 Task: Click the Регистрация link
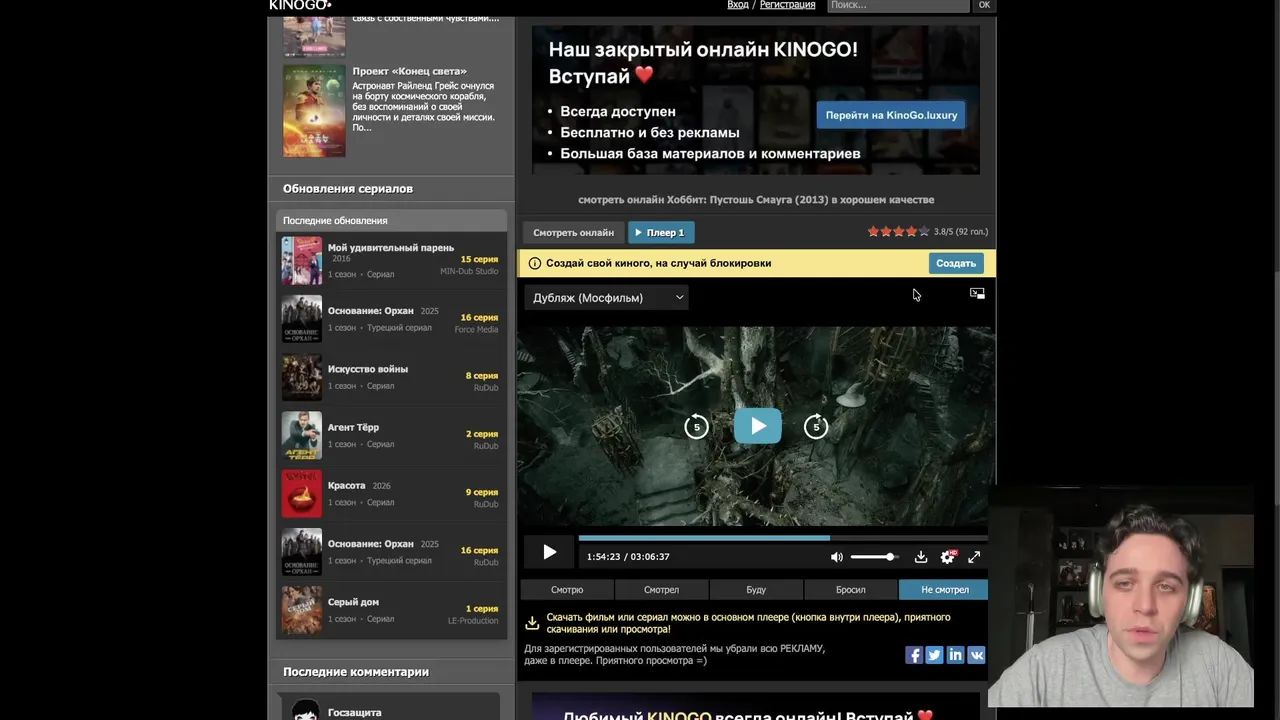[788, 5]
